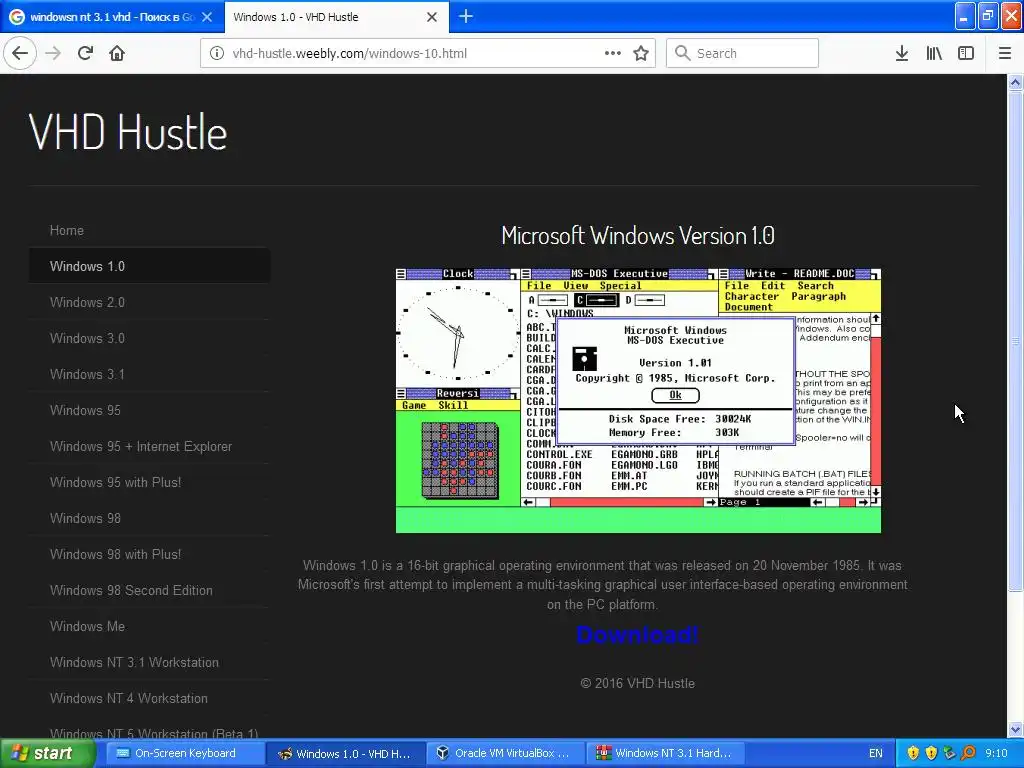Viewport: 1024px width, 768px height.
Task: Click Windows 1.0 - VHD H... taskbar button
Action: pos(345,753)
